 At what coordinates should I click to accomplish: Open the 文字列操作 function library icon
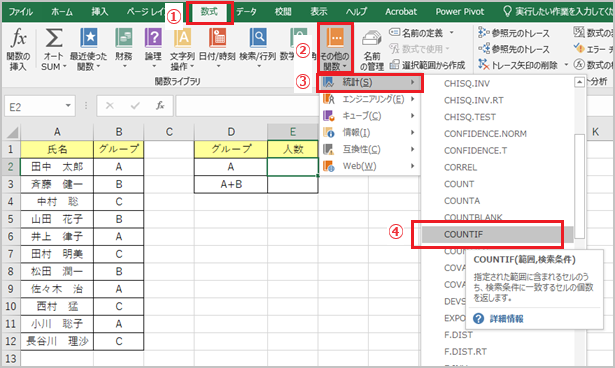coord(182,38)
